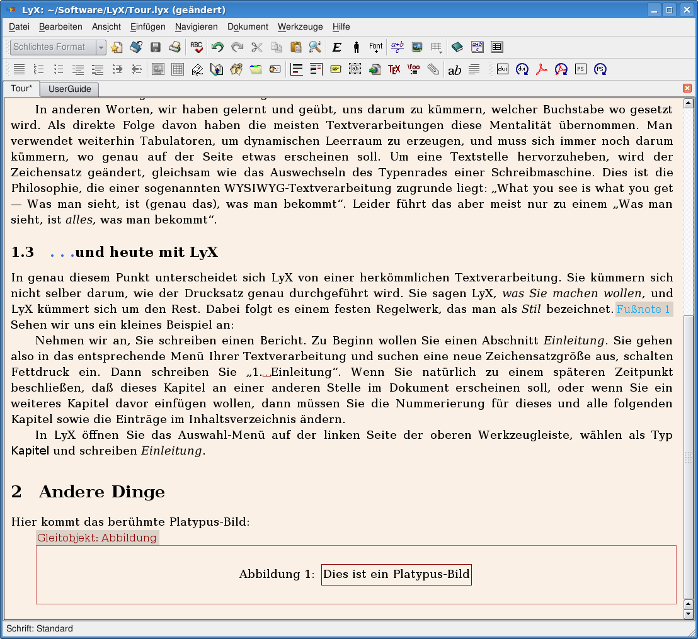Undo the last action with the green arrow
Screen dimensions: 698x639
tap(218, 47)
